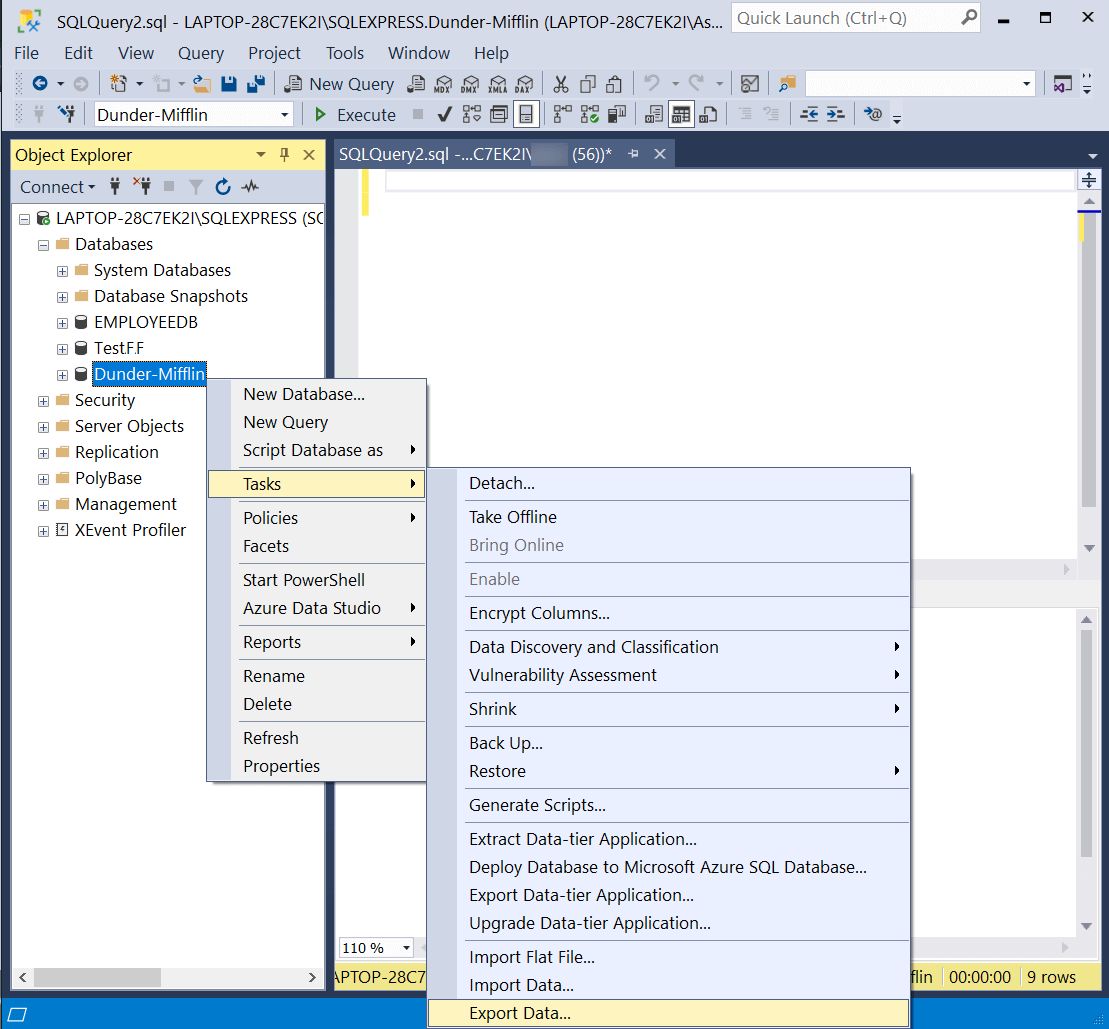Click the Execute query button
Viewport: 1109px width, 1029px height.
pos(356,114)
